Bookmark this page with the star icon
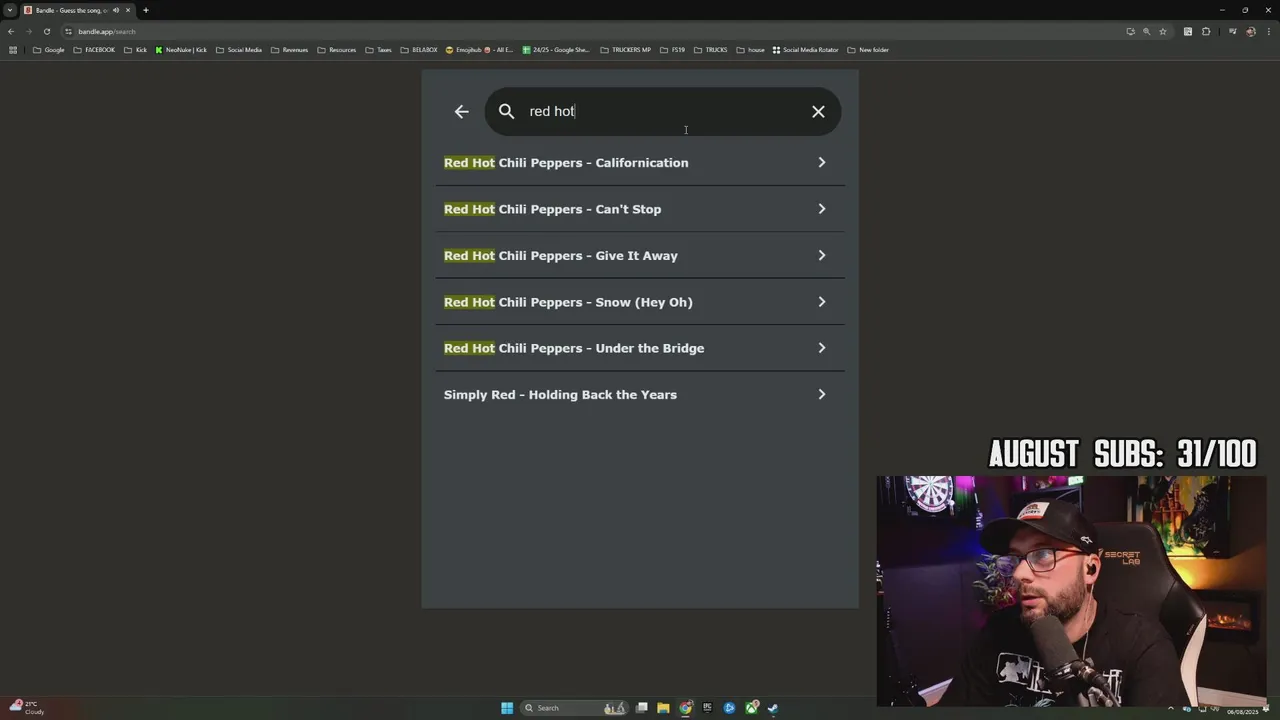 pyautogui.click(x=1162, y=31)
